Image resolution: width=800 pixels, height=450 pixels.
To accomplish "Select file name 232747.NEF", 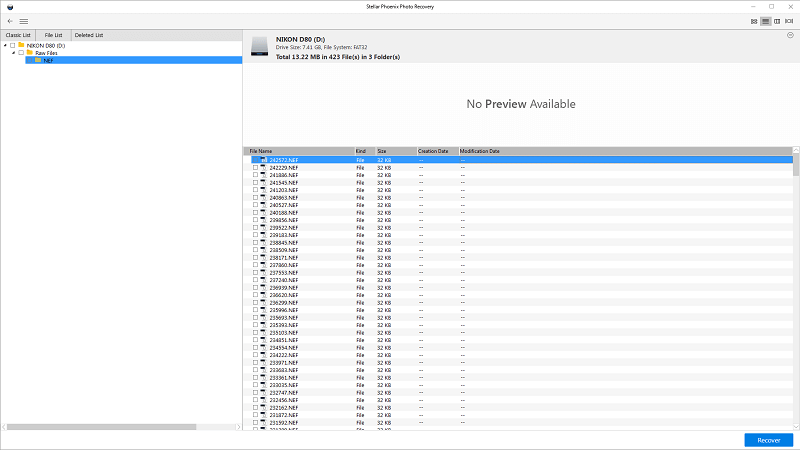I will pyautogui.click(x=284, y=393).
